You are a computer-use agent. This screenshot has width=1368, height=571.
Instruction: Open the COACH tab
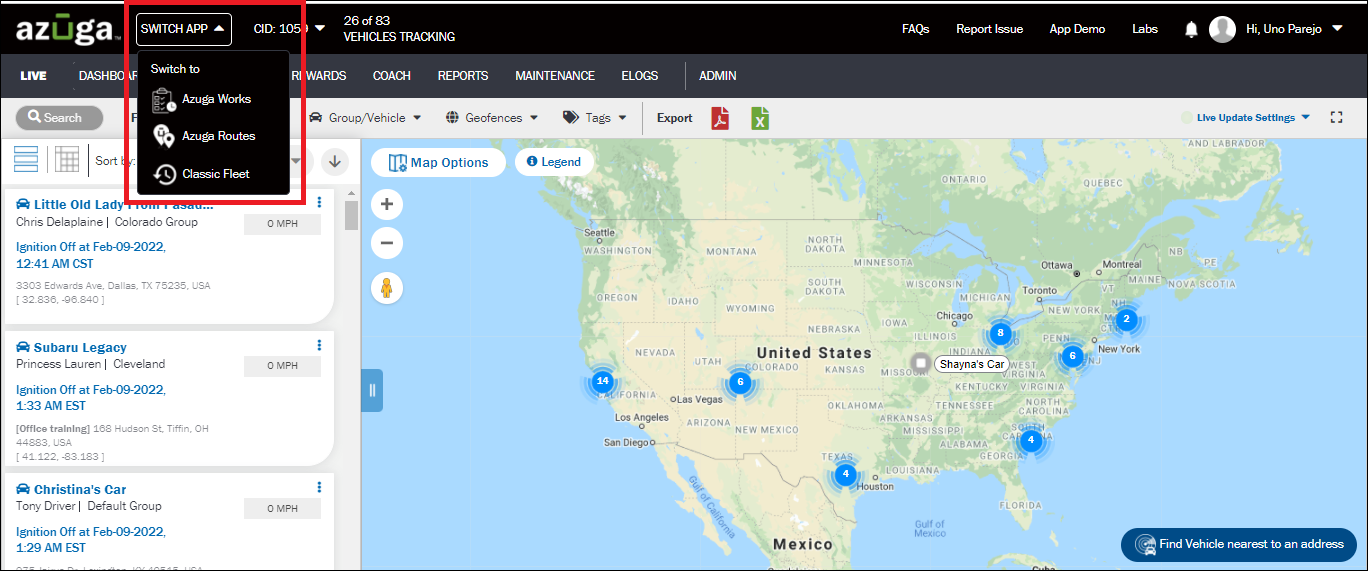[392, 76]
